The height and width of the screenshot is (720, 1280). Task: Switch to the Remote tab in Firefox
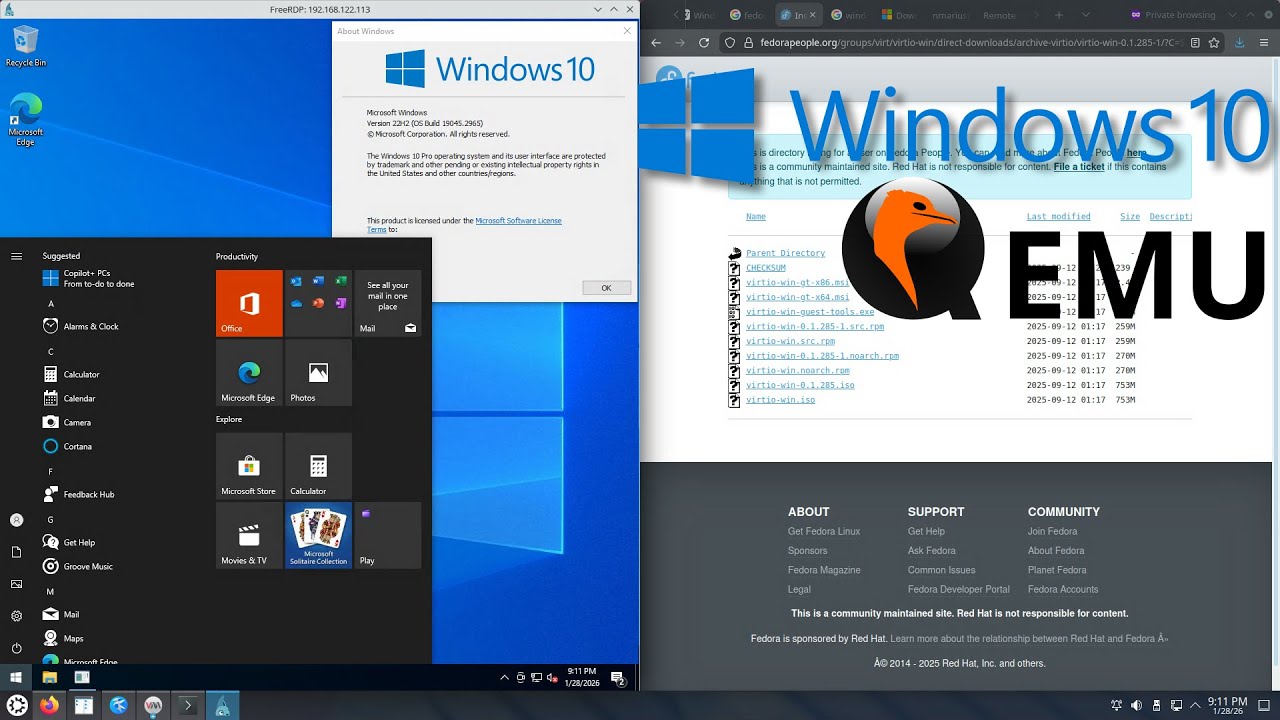1000,15
